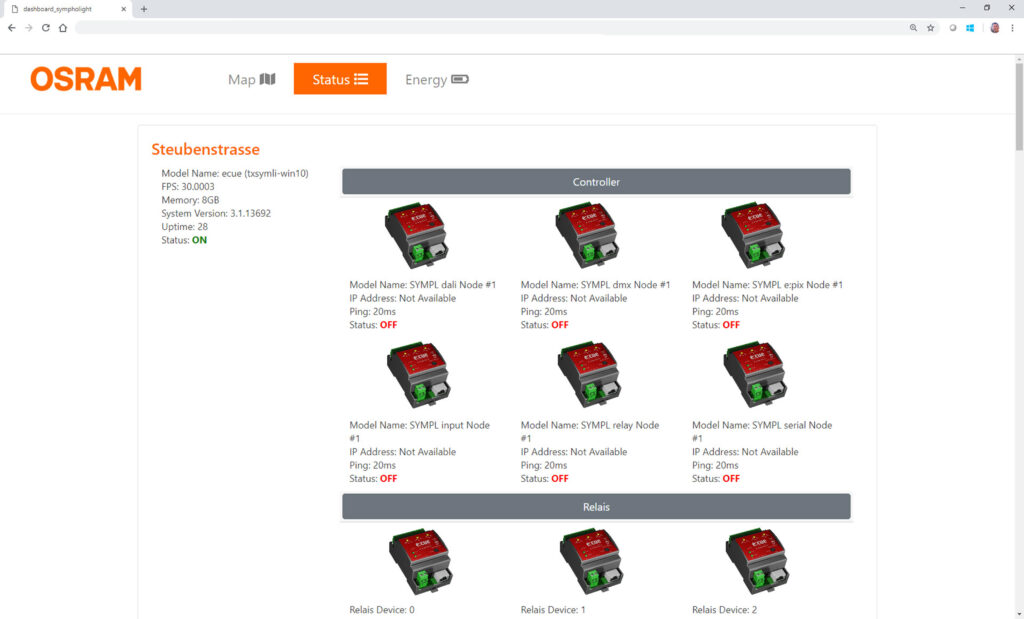The height and width of the screenshot is (619, 1024).
Task: Open a new browser tab with plus
Action: coord(144,9)
